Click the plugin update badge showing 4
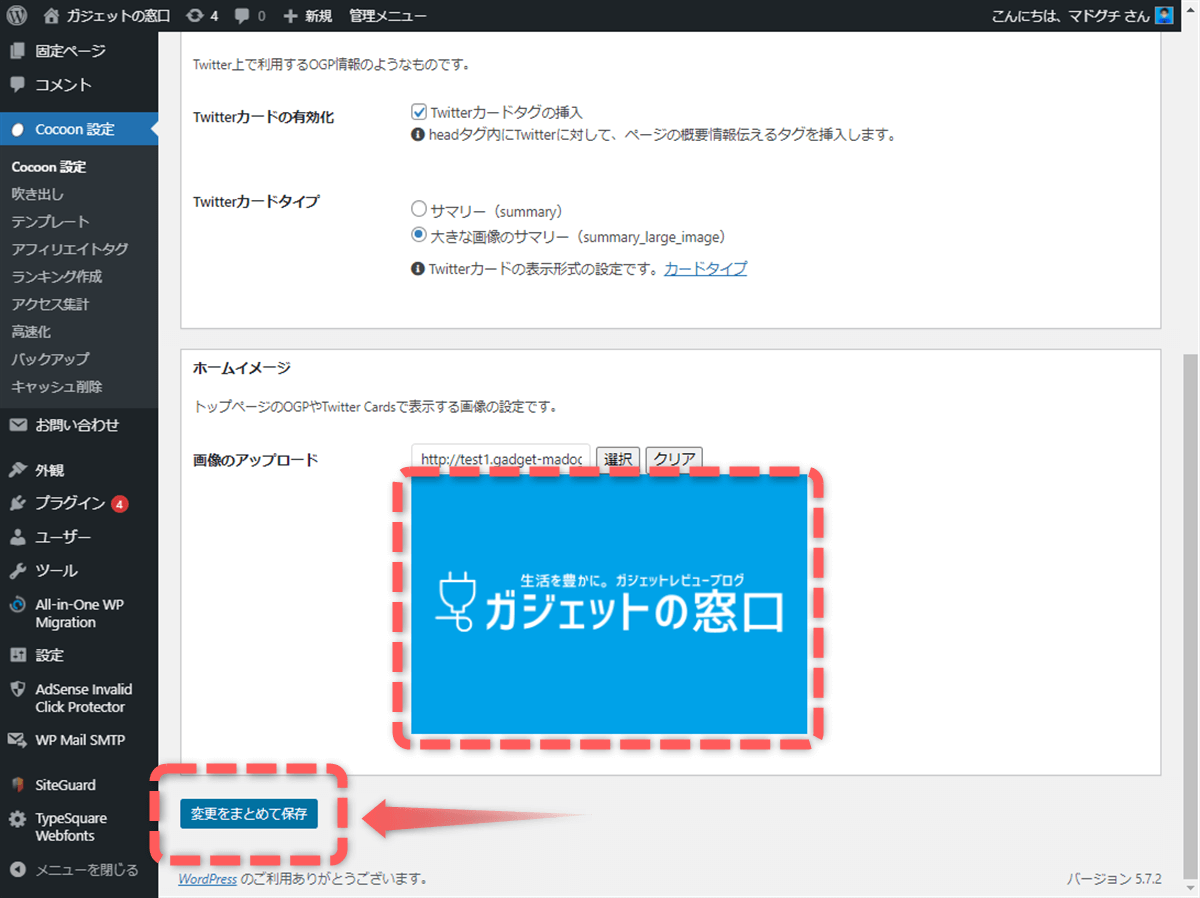Image resolution: width=1200 pixels, height=898 pixels. point(120,504)
